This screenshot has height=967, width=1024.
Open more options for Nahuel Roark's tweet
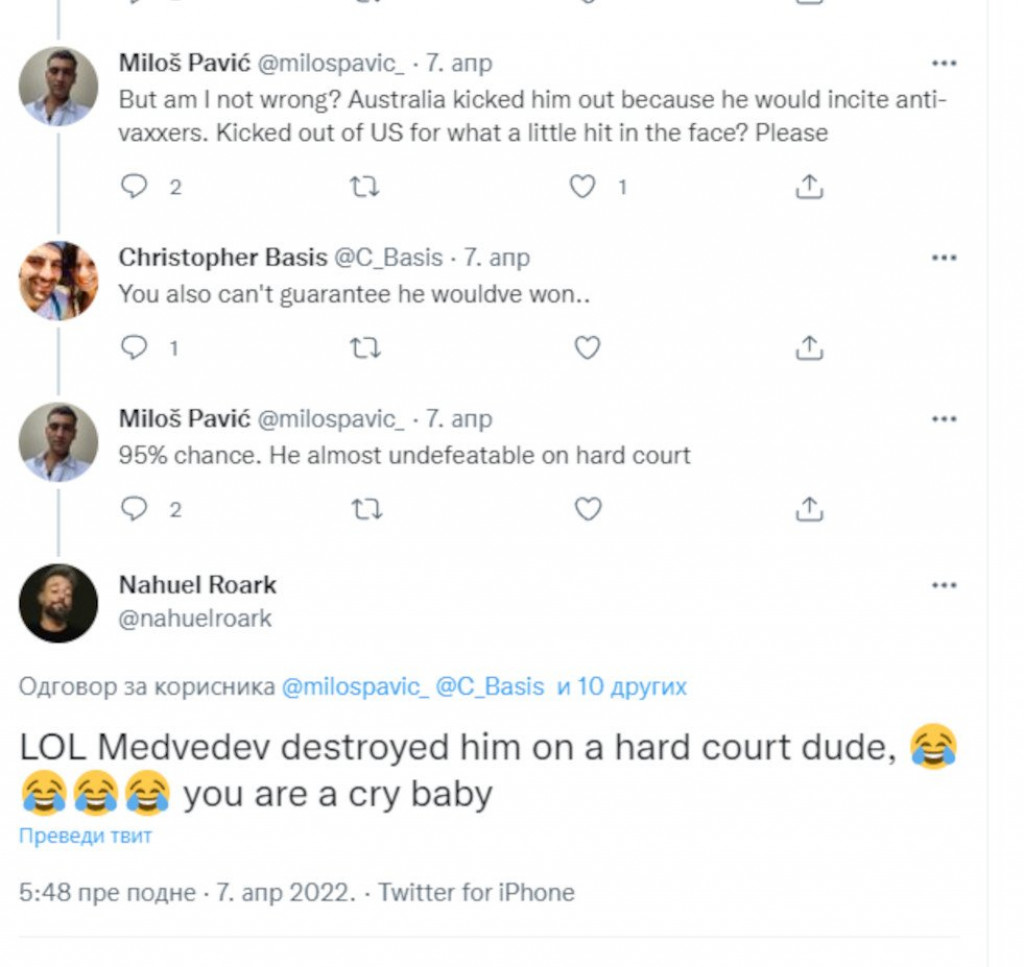(x=943, y=585)
